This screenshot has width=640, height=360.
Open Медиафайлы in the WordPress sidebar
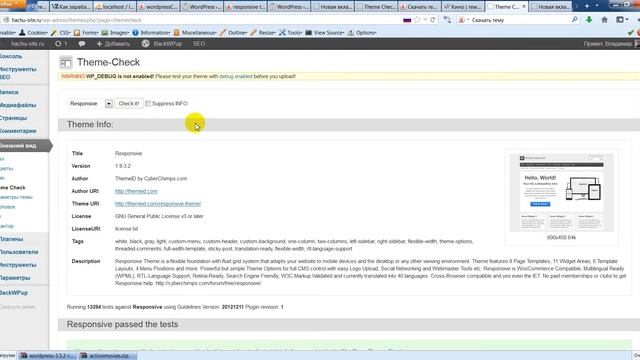pos(18,105)
